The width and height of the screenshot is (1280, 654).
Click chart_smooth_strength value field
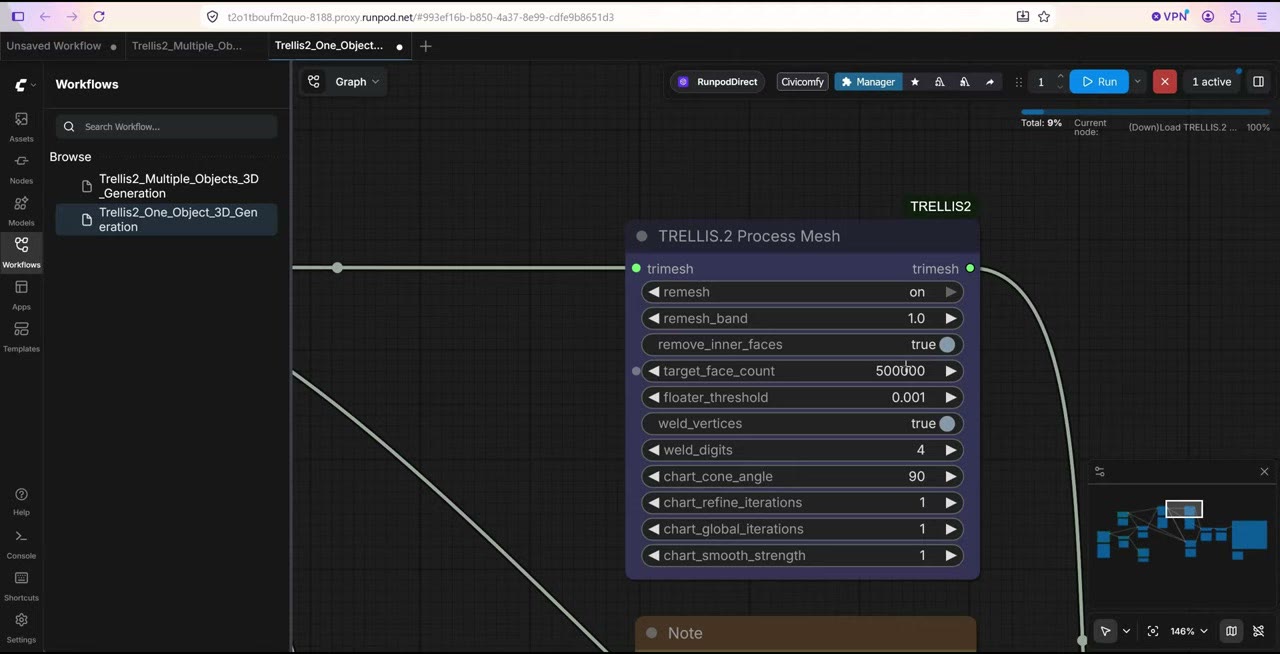(x=802, y=556)
